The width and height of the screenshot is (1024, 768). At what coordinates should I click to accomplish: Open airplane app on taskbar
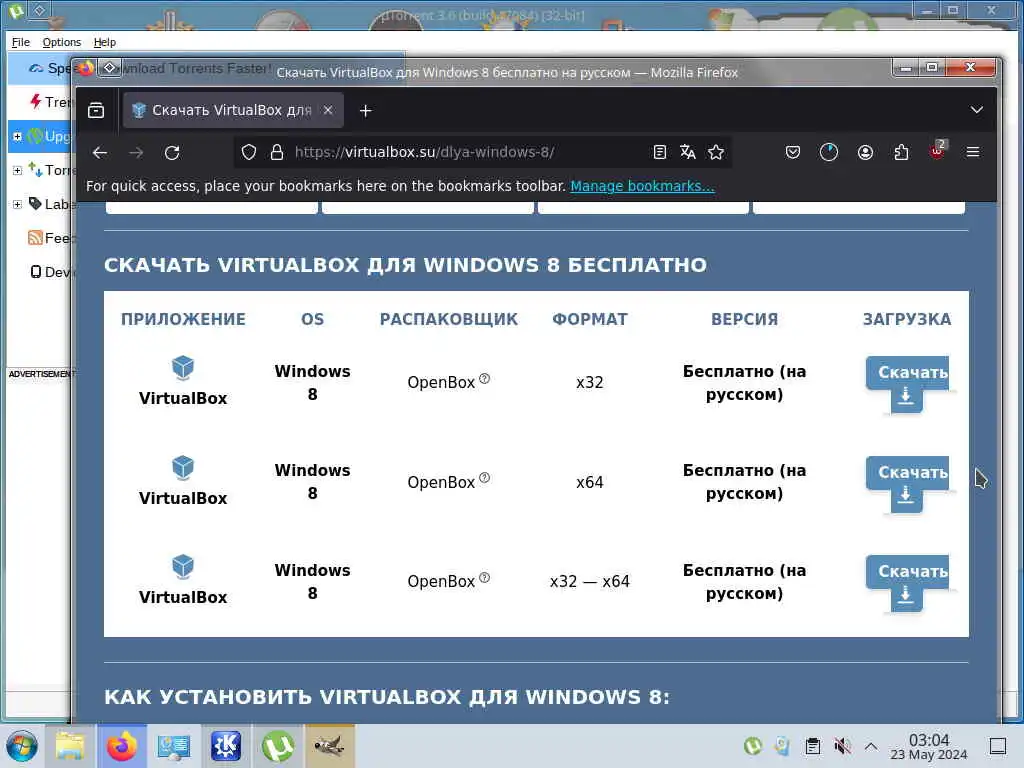coord(330,745)
